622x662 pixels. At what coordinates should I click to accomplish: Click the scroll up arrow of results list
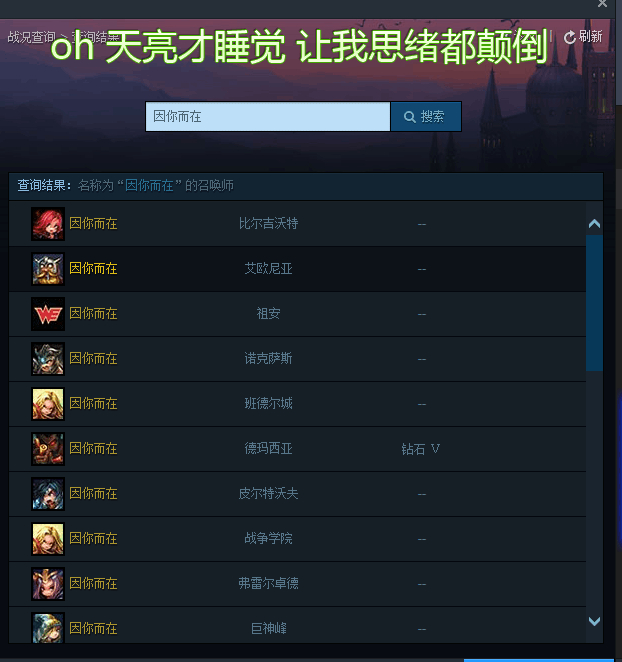594,223
